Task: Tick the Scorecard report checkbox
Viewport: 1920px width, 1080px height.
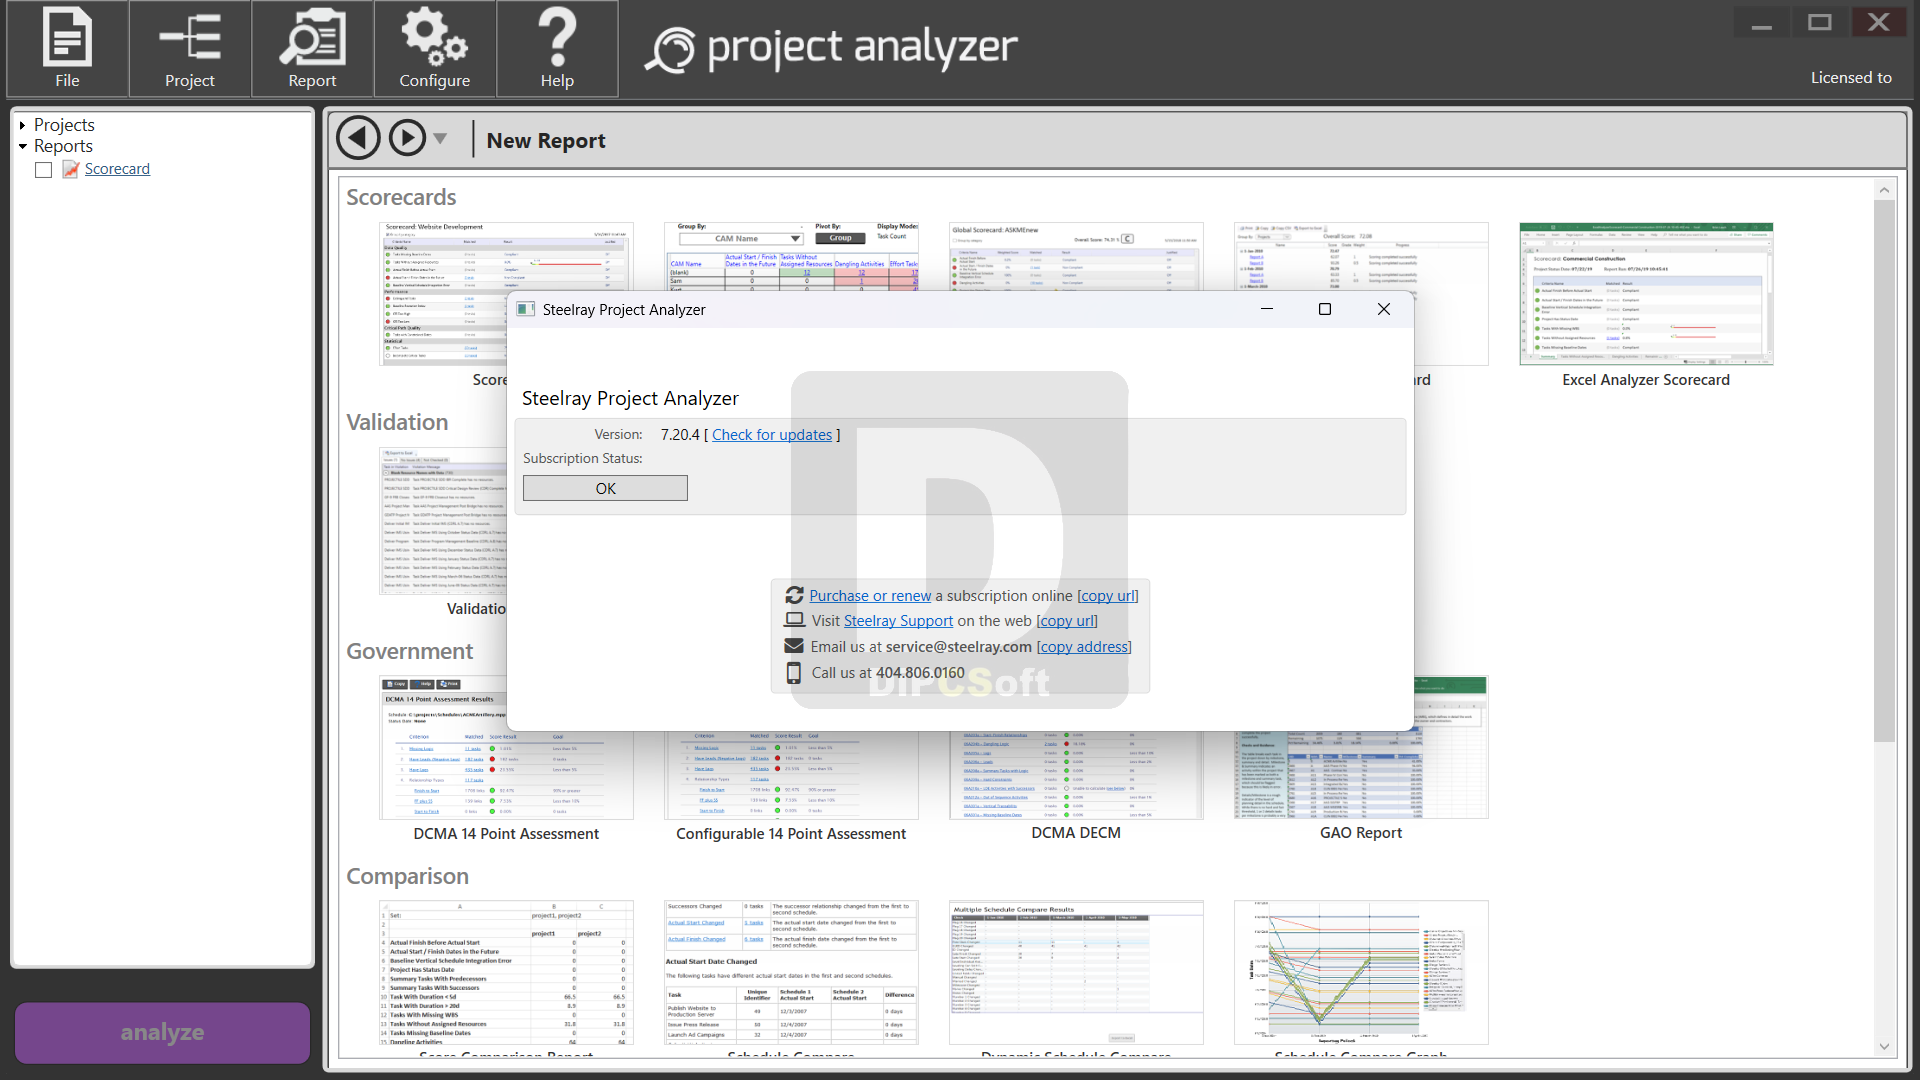Action: (43, 170)
